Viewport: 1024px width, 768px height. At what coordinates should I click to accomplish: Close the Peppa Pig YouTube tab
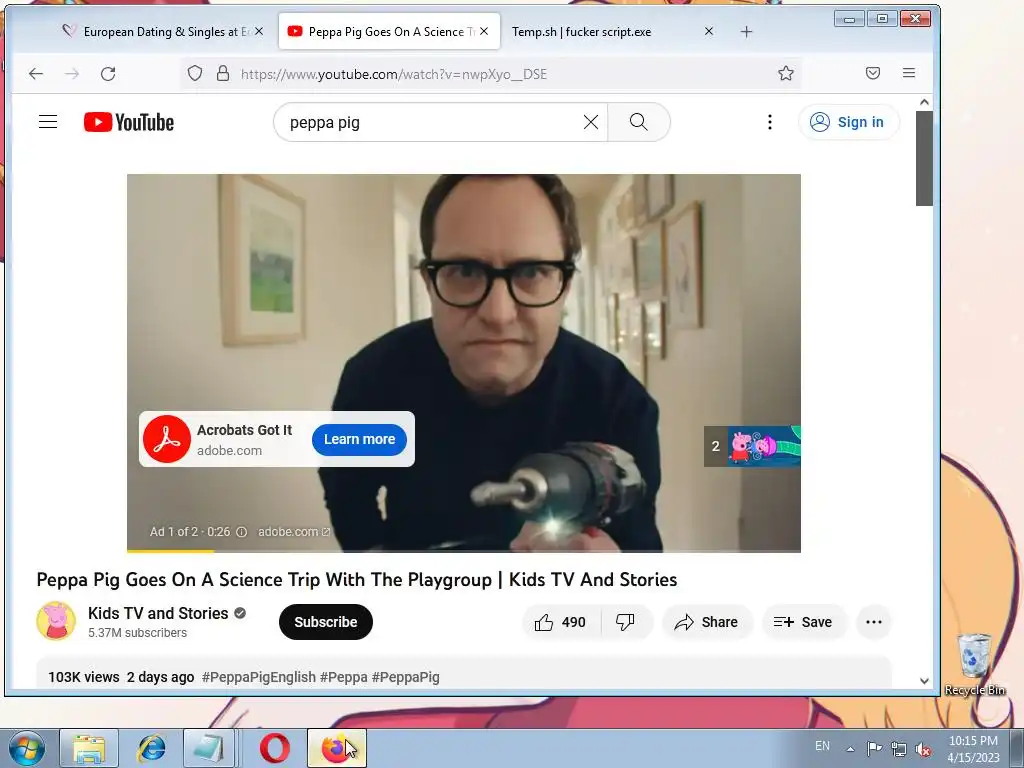tap(484, 31)
